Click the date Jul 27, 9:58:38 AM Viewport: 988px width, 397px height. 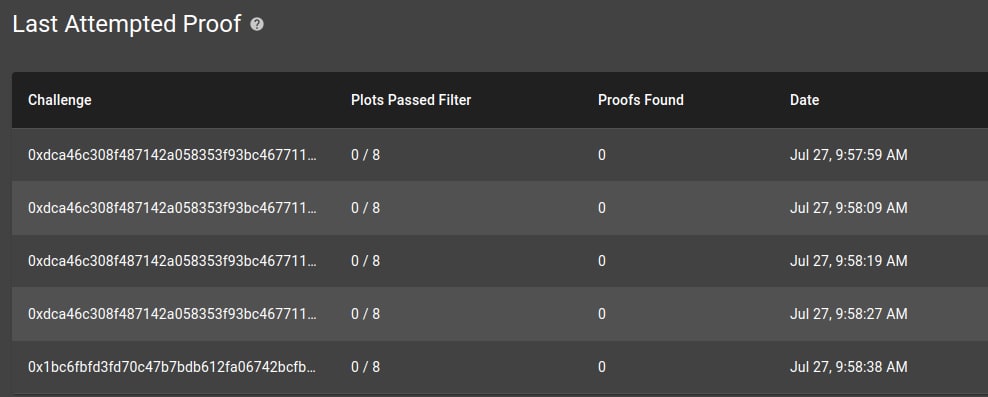[x=848, y=367]
